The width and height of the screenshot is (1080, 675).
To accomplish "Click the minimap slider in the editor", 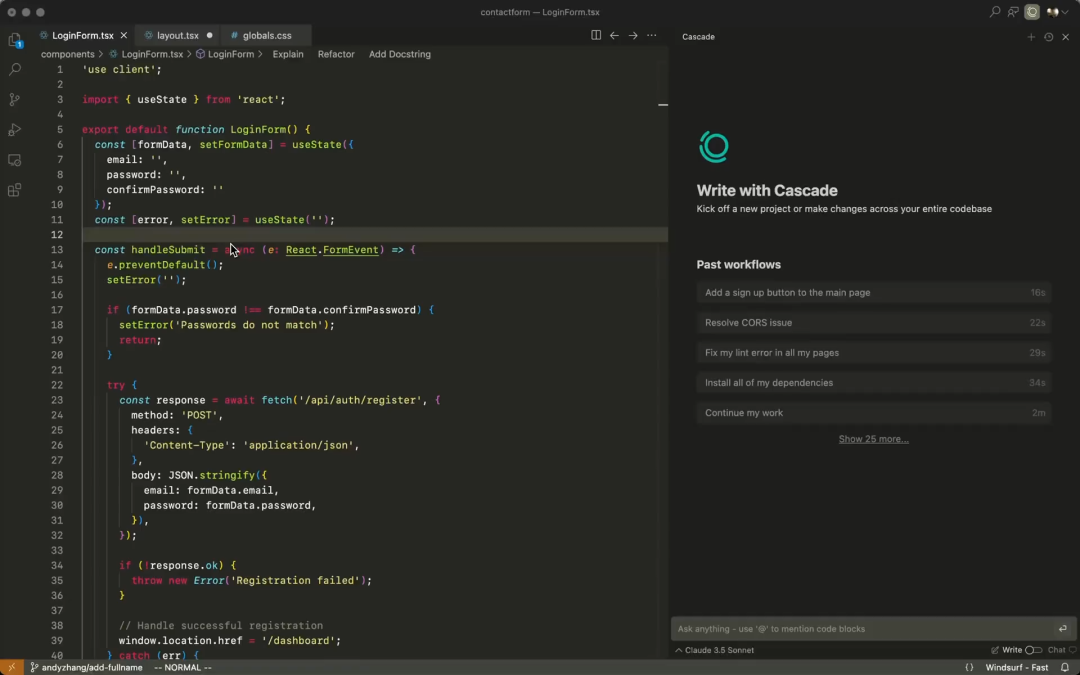I will pos(663,105).
